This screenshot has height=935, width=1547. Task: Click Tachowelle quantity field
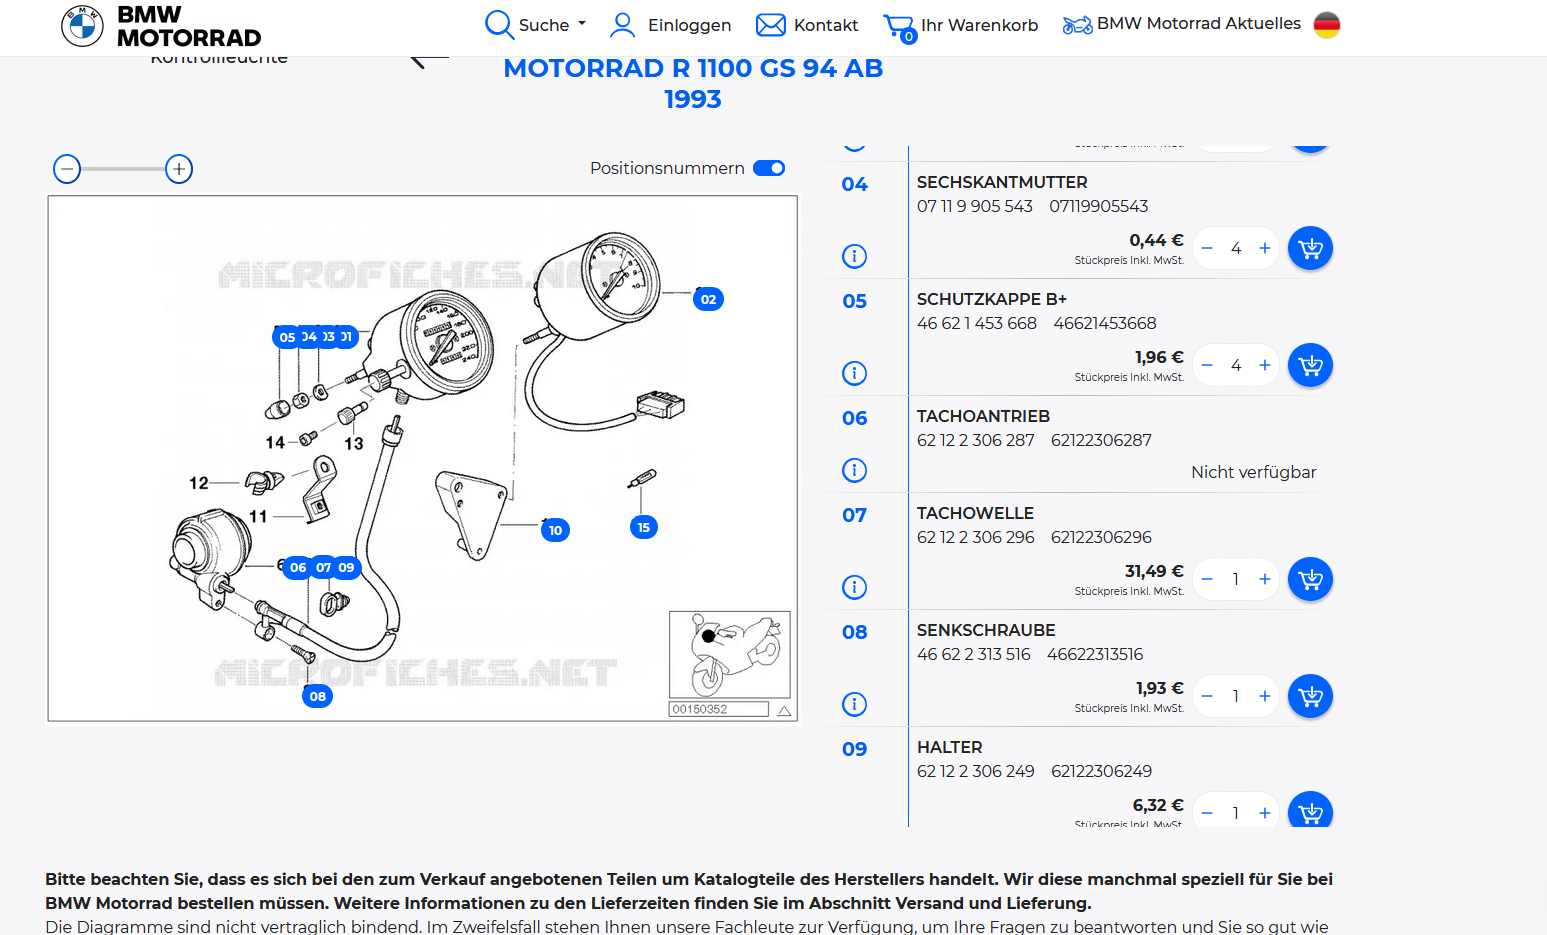pyautogui.click(x=1236, y=579)
